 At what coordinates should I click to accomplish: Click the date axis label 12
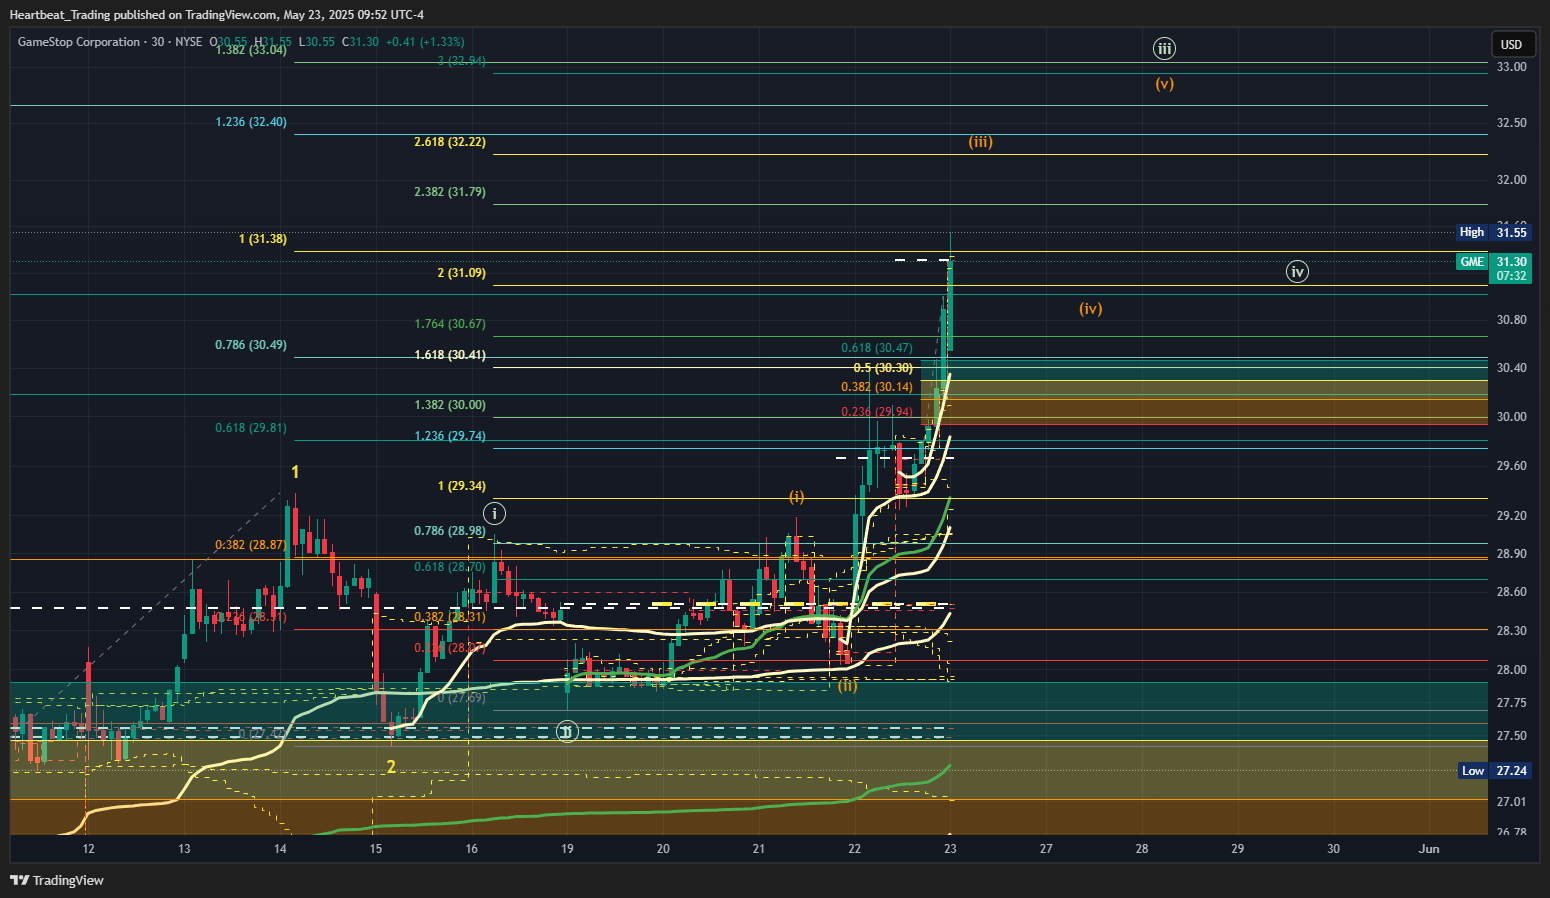point(88,849)
